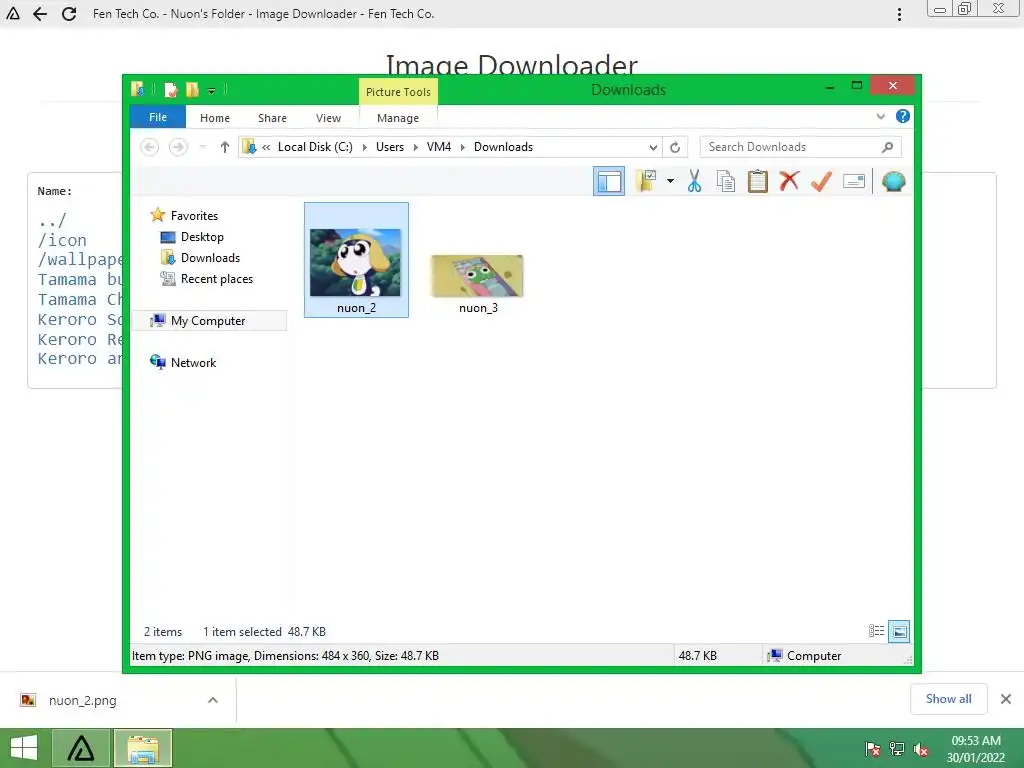This screenshot has width=1024, height=768.
Task: Click the Copy icon in toolbar
Action: click(x=726, y=181)
